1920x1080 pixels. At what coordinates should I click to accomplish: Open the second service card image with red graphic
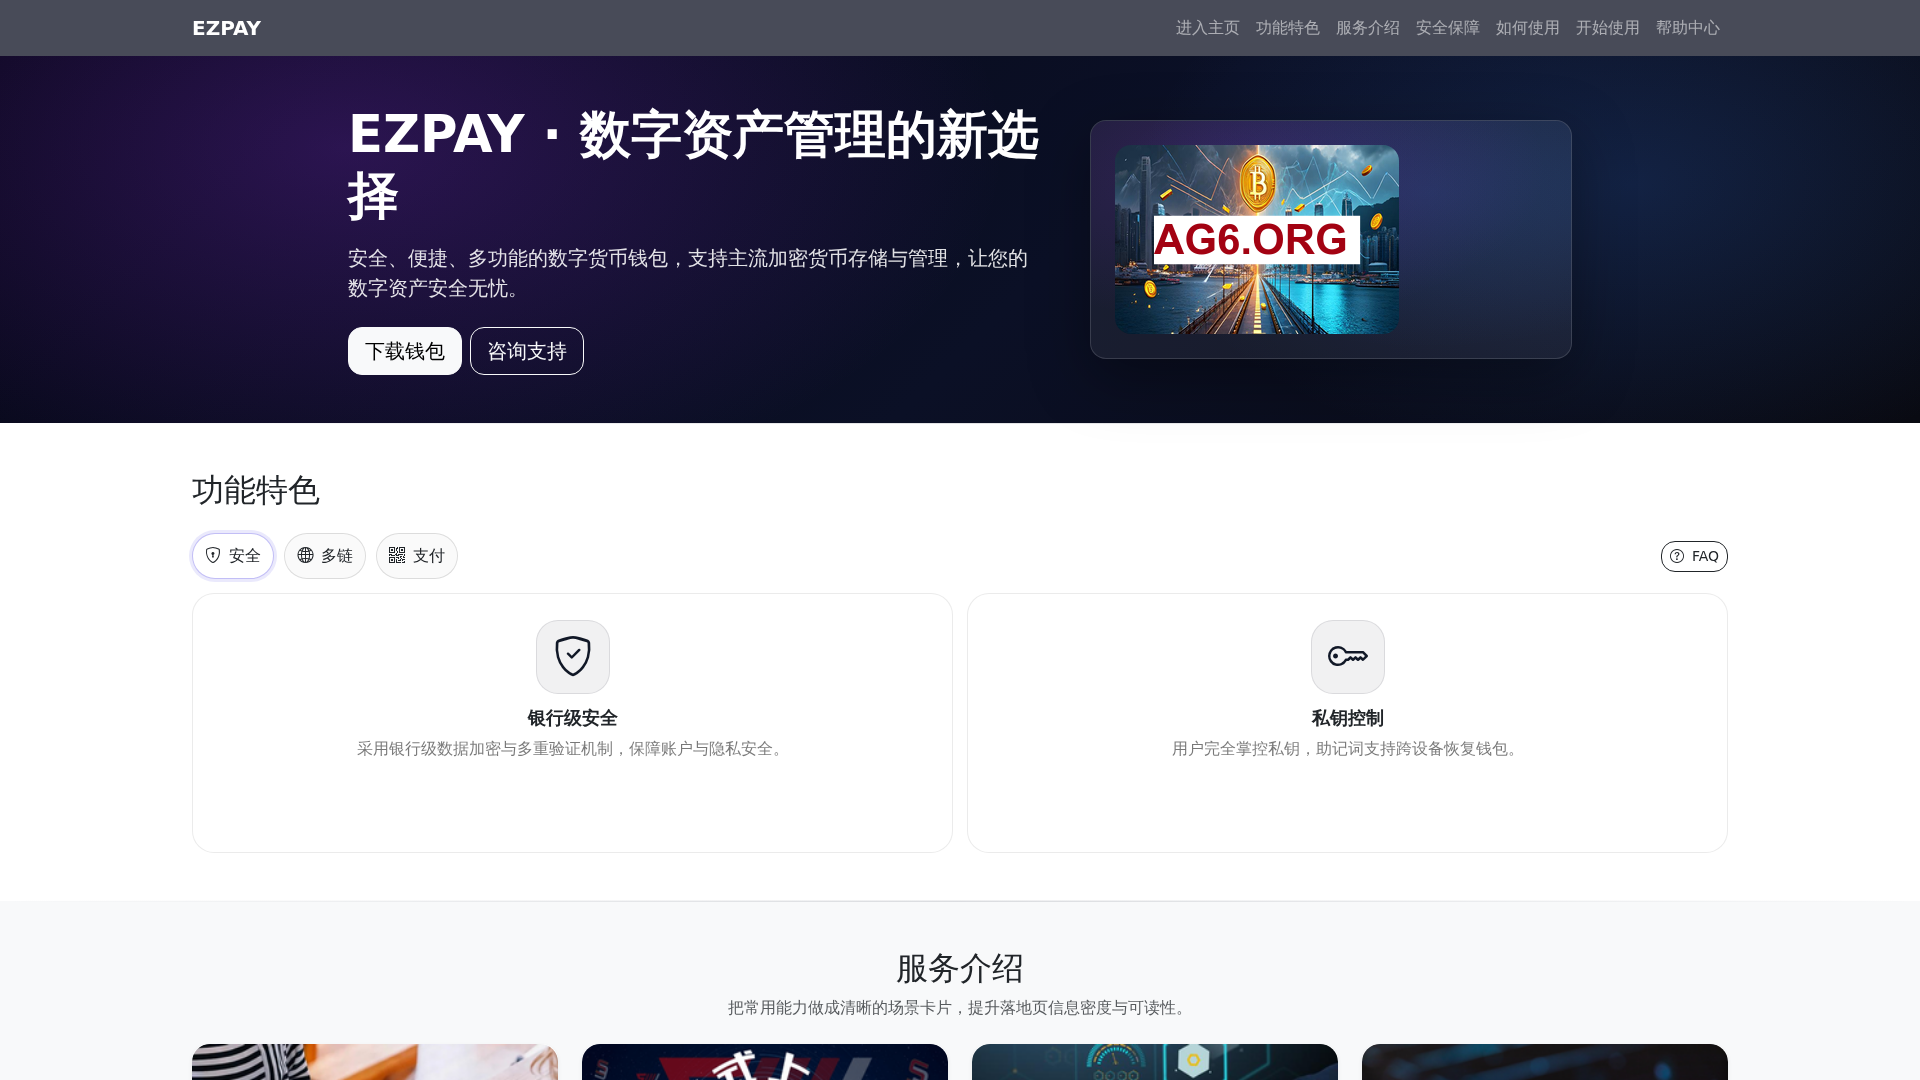765,1062
